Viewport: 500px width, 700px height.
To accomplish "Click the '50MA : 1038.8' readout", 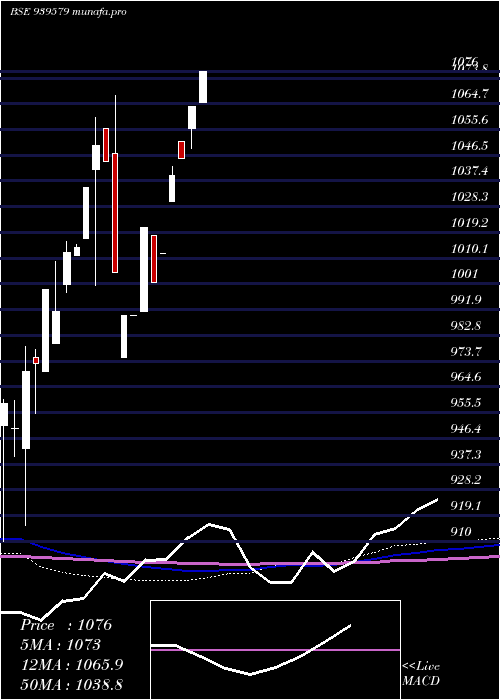I will tap(72, 684).
